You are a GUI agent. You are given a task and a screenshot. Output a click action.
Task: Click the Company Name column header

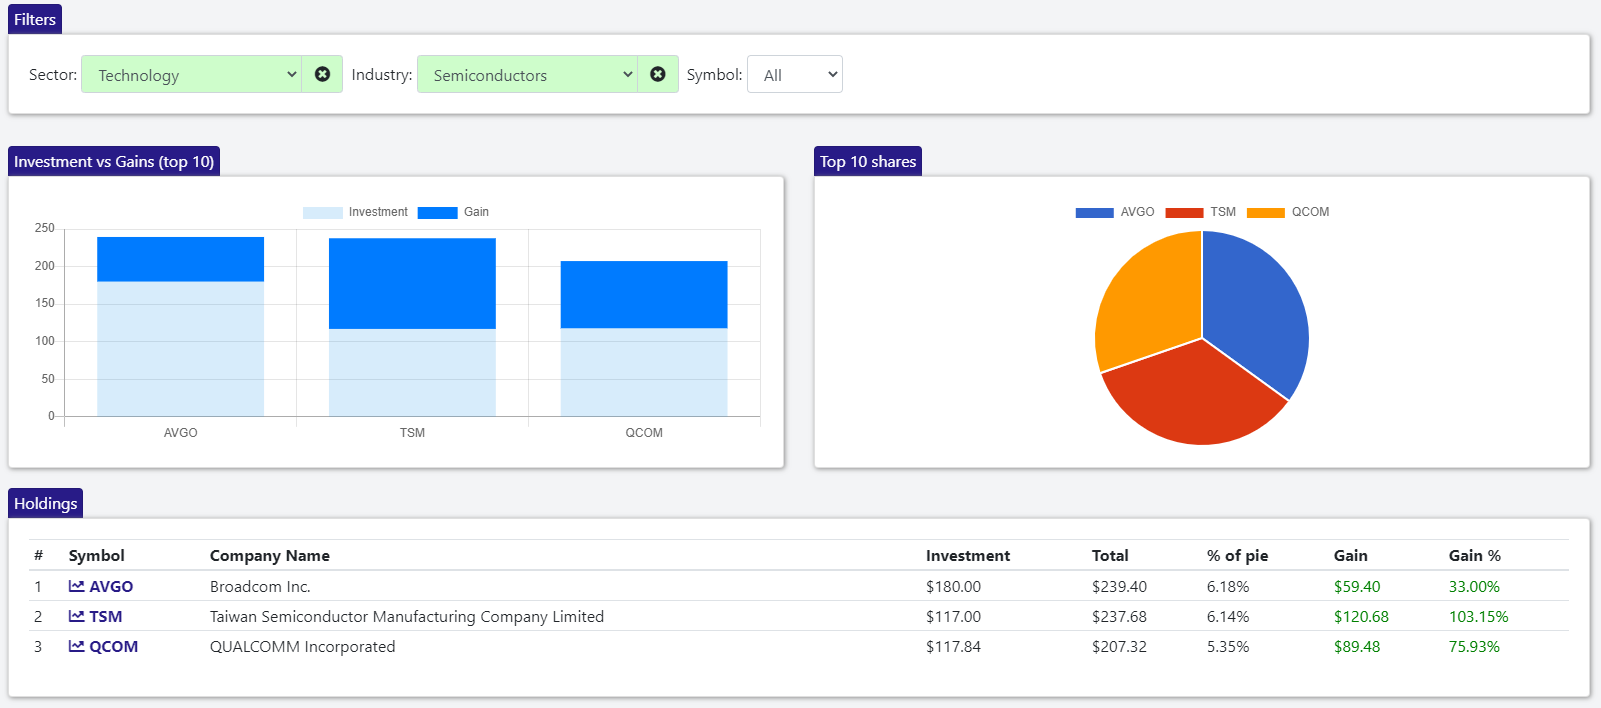(x=270, y=556)
